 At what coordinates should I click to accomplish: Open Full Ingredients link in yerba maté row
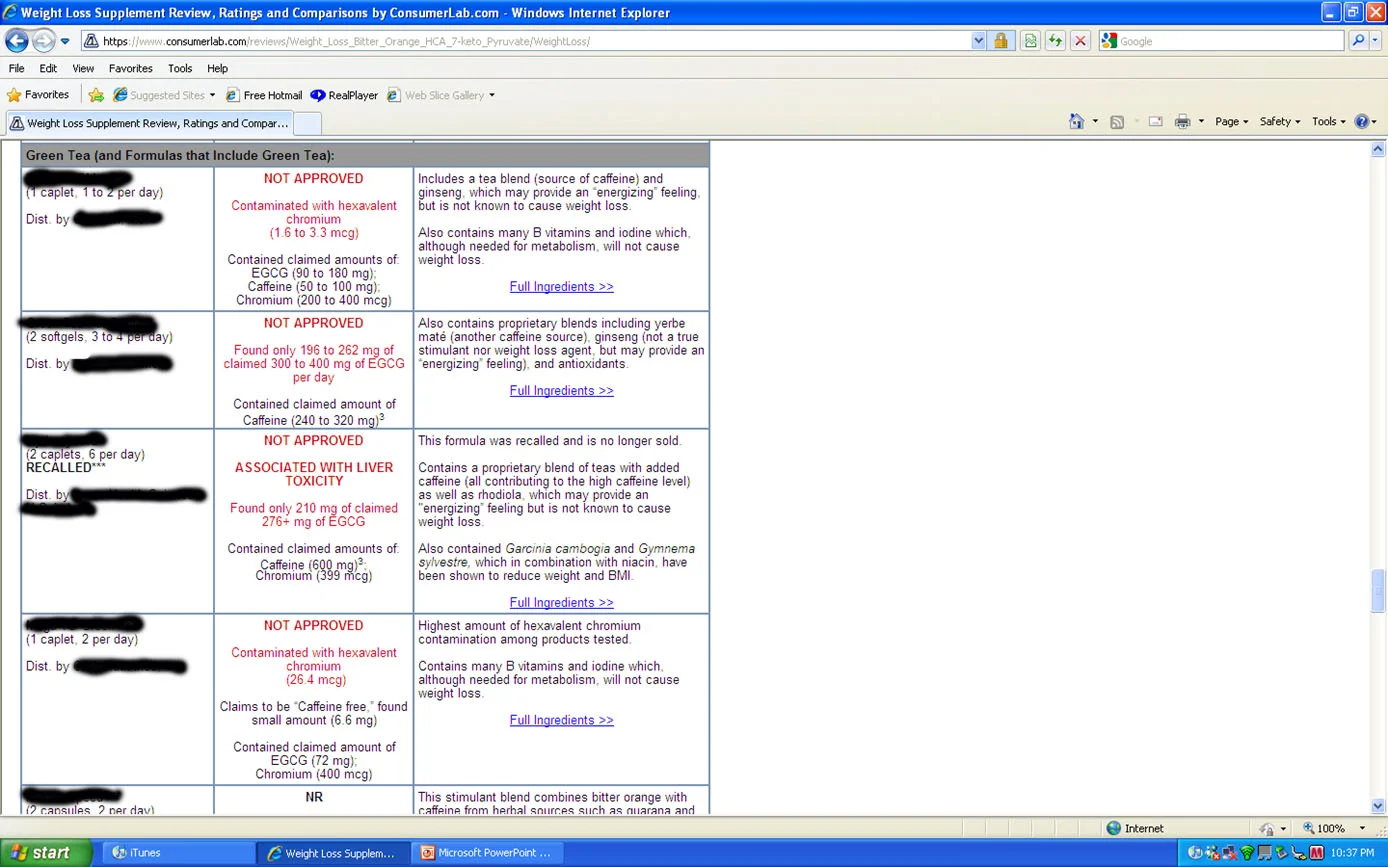point(561,390)
